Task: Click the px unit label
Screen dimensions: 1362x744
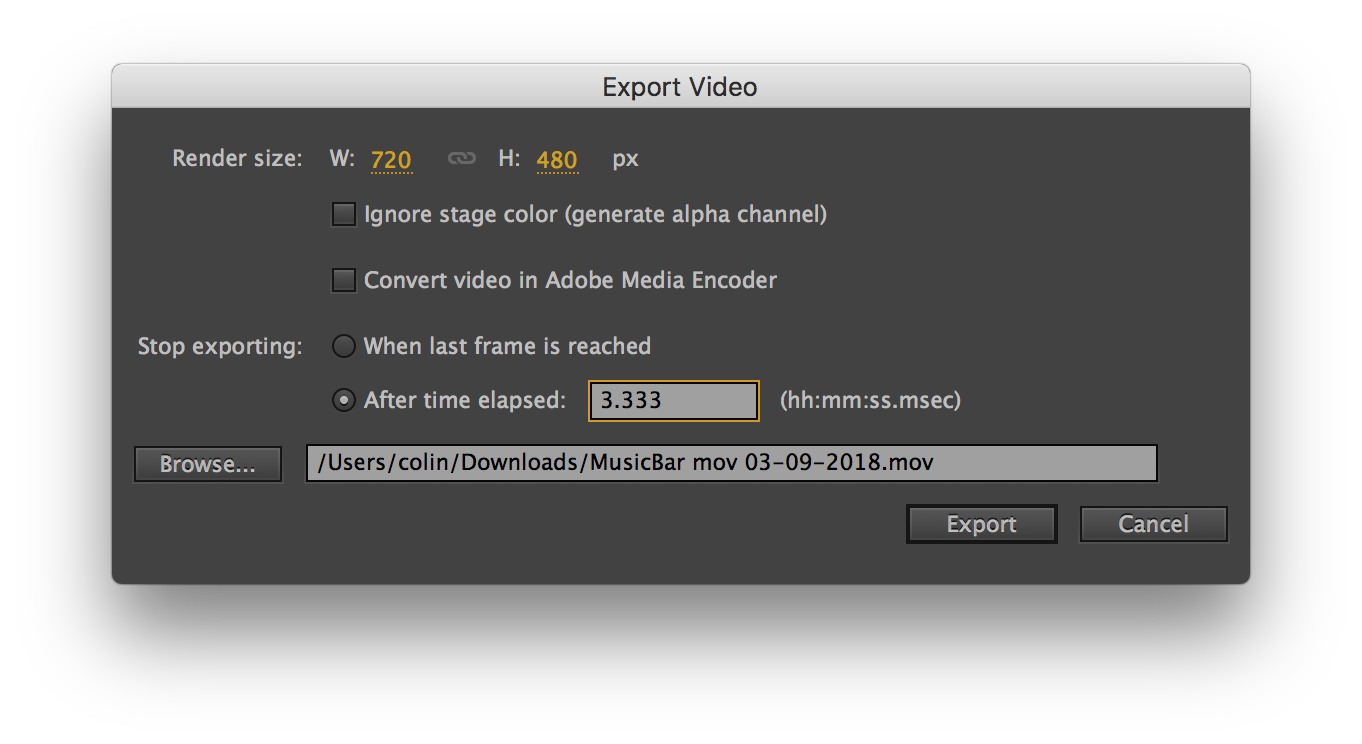Action: point(626,159)
